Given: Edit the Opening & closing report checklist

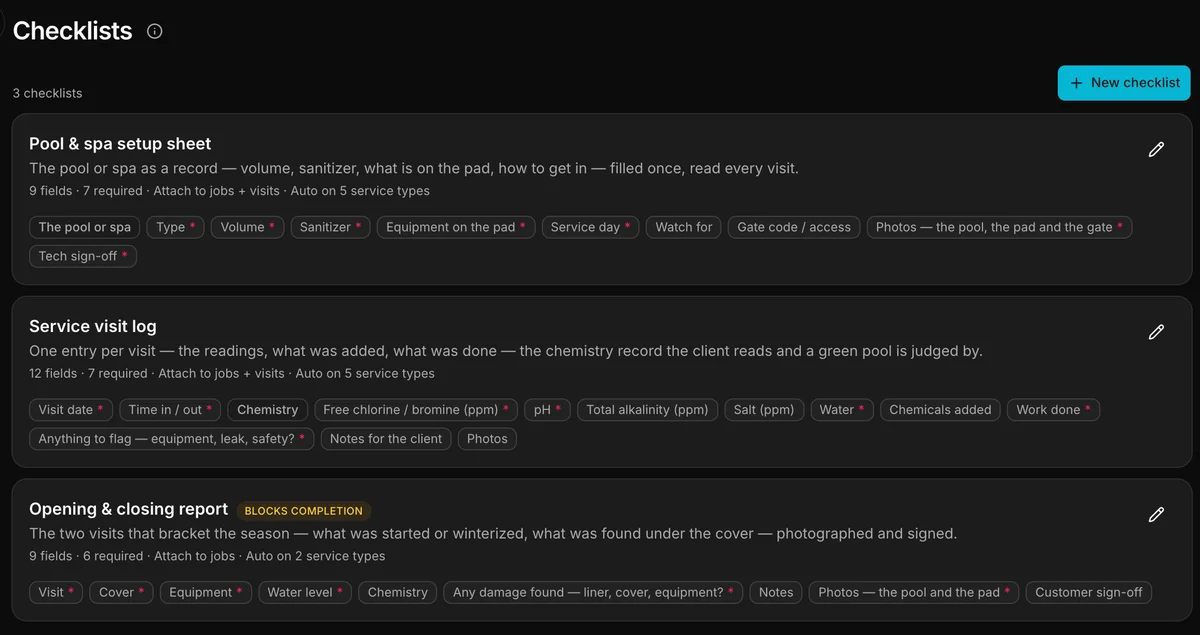Looking at the screenshot, I should tap(1156, 514).
